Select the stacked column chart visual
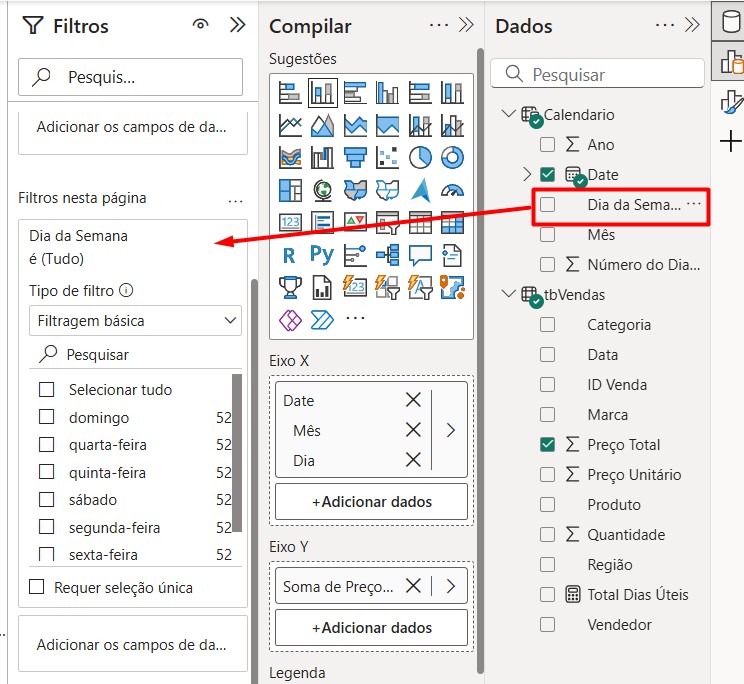744x684 pixels. click(x=323, y=92)
